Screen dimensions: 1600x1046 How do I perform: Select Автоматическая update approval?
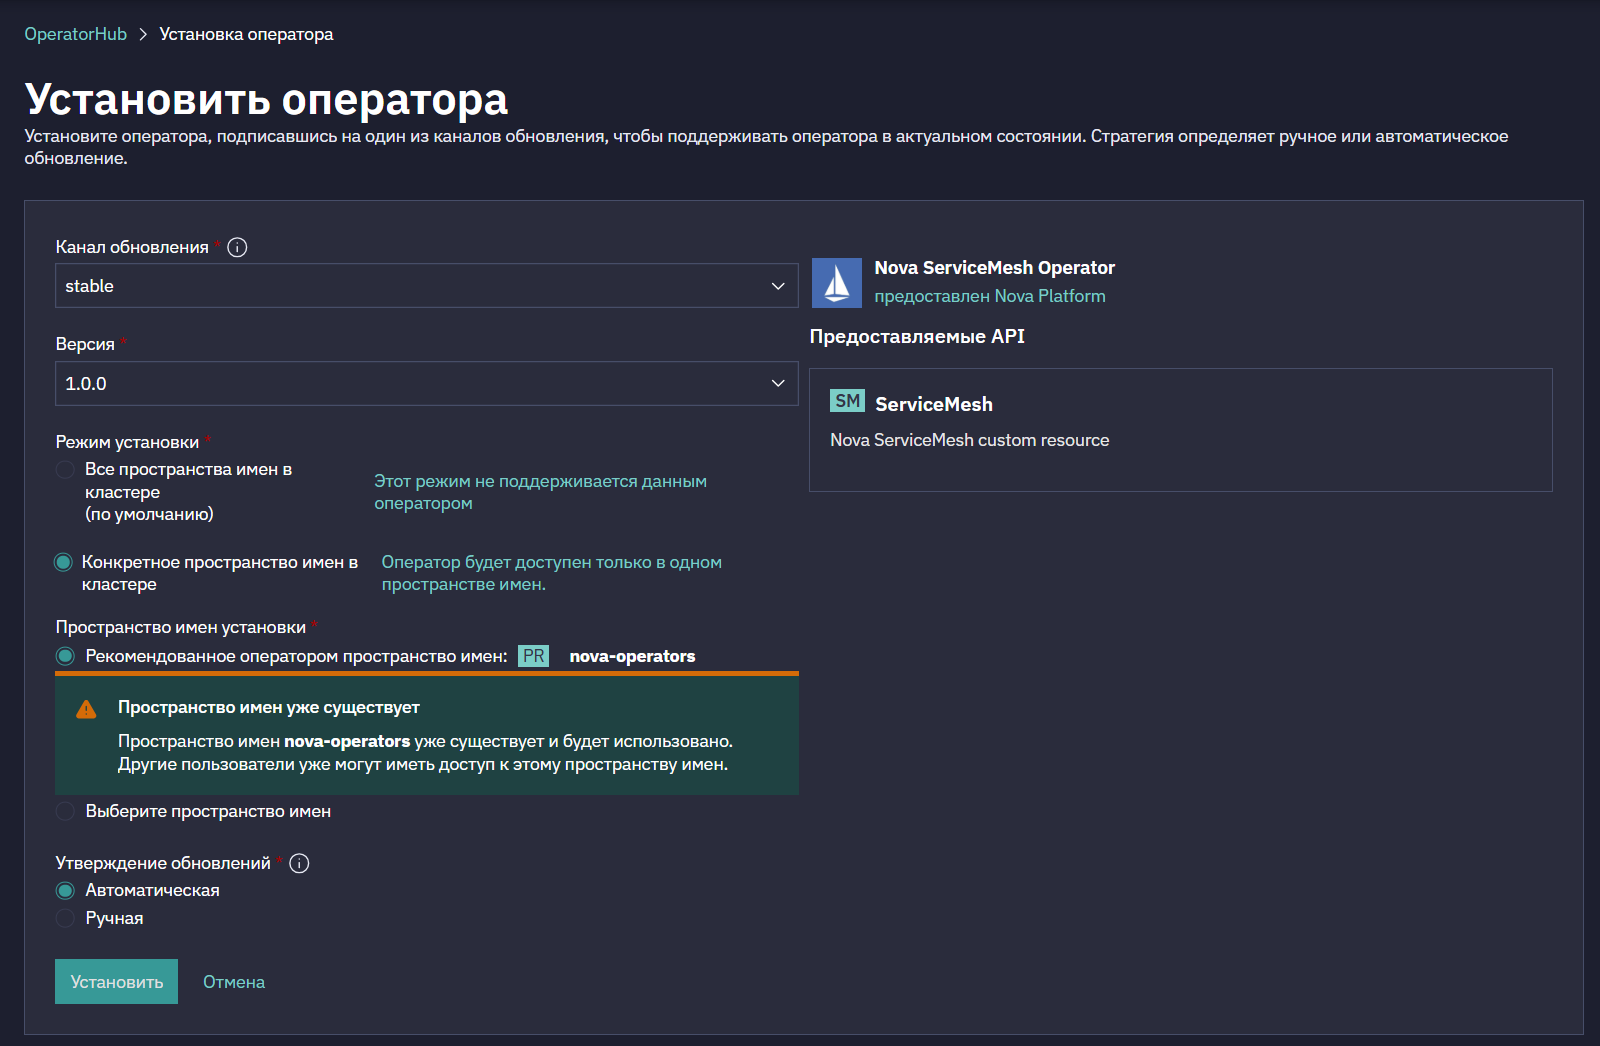[65, 890]
